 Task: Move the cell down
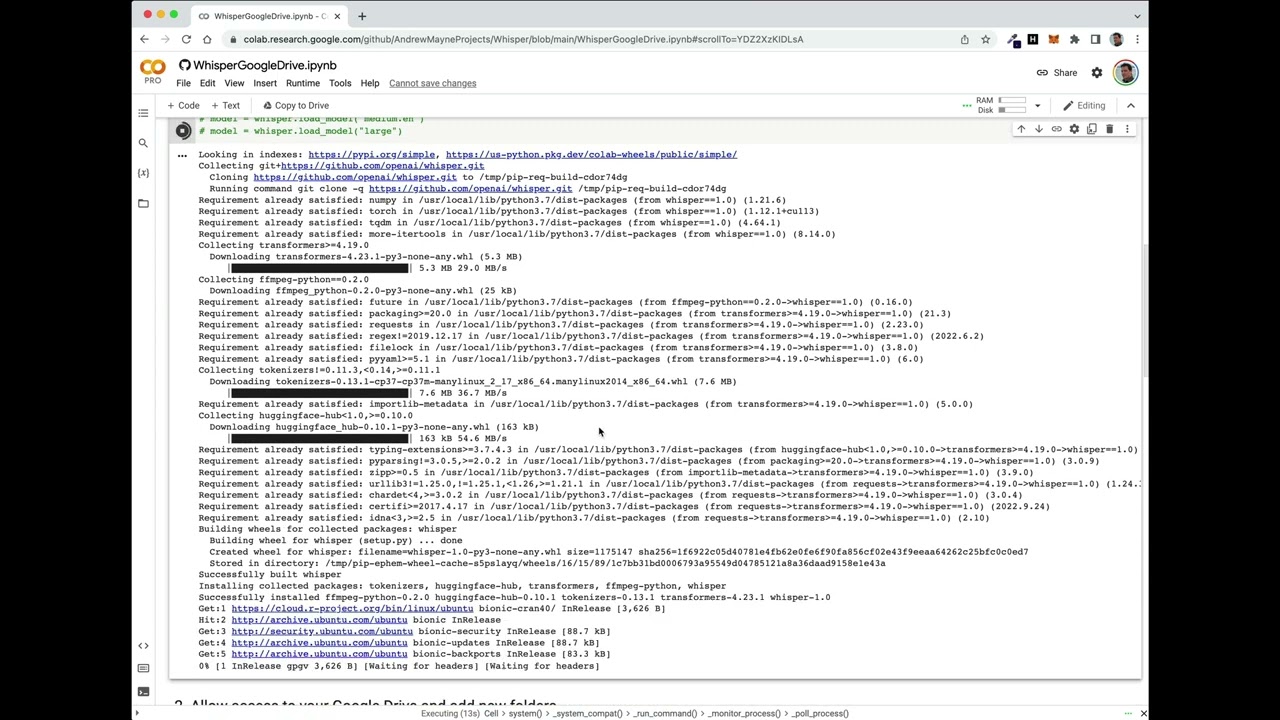pos(1038,129)
